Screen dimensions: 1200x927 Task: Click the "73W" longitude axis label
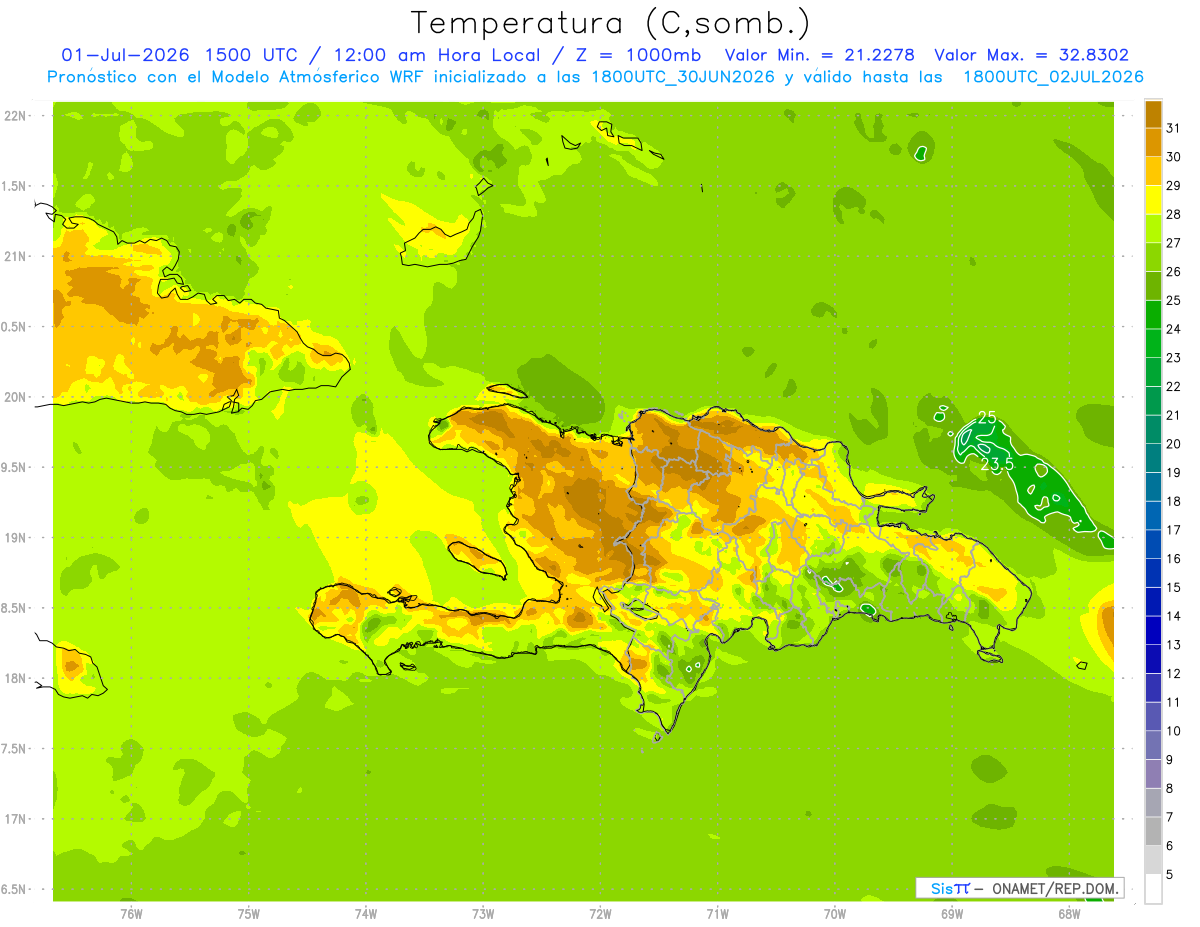point(483,913)
